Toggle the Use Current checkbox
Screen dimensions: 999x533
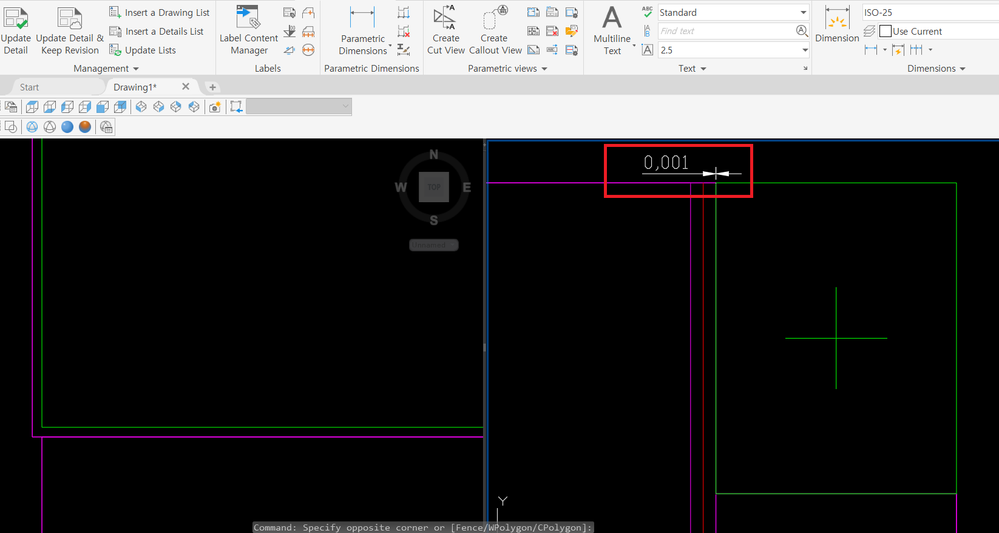[x=886, y=31]
